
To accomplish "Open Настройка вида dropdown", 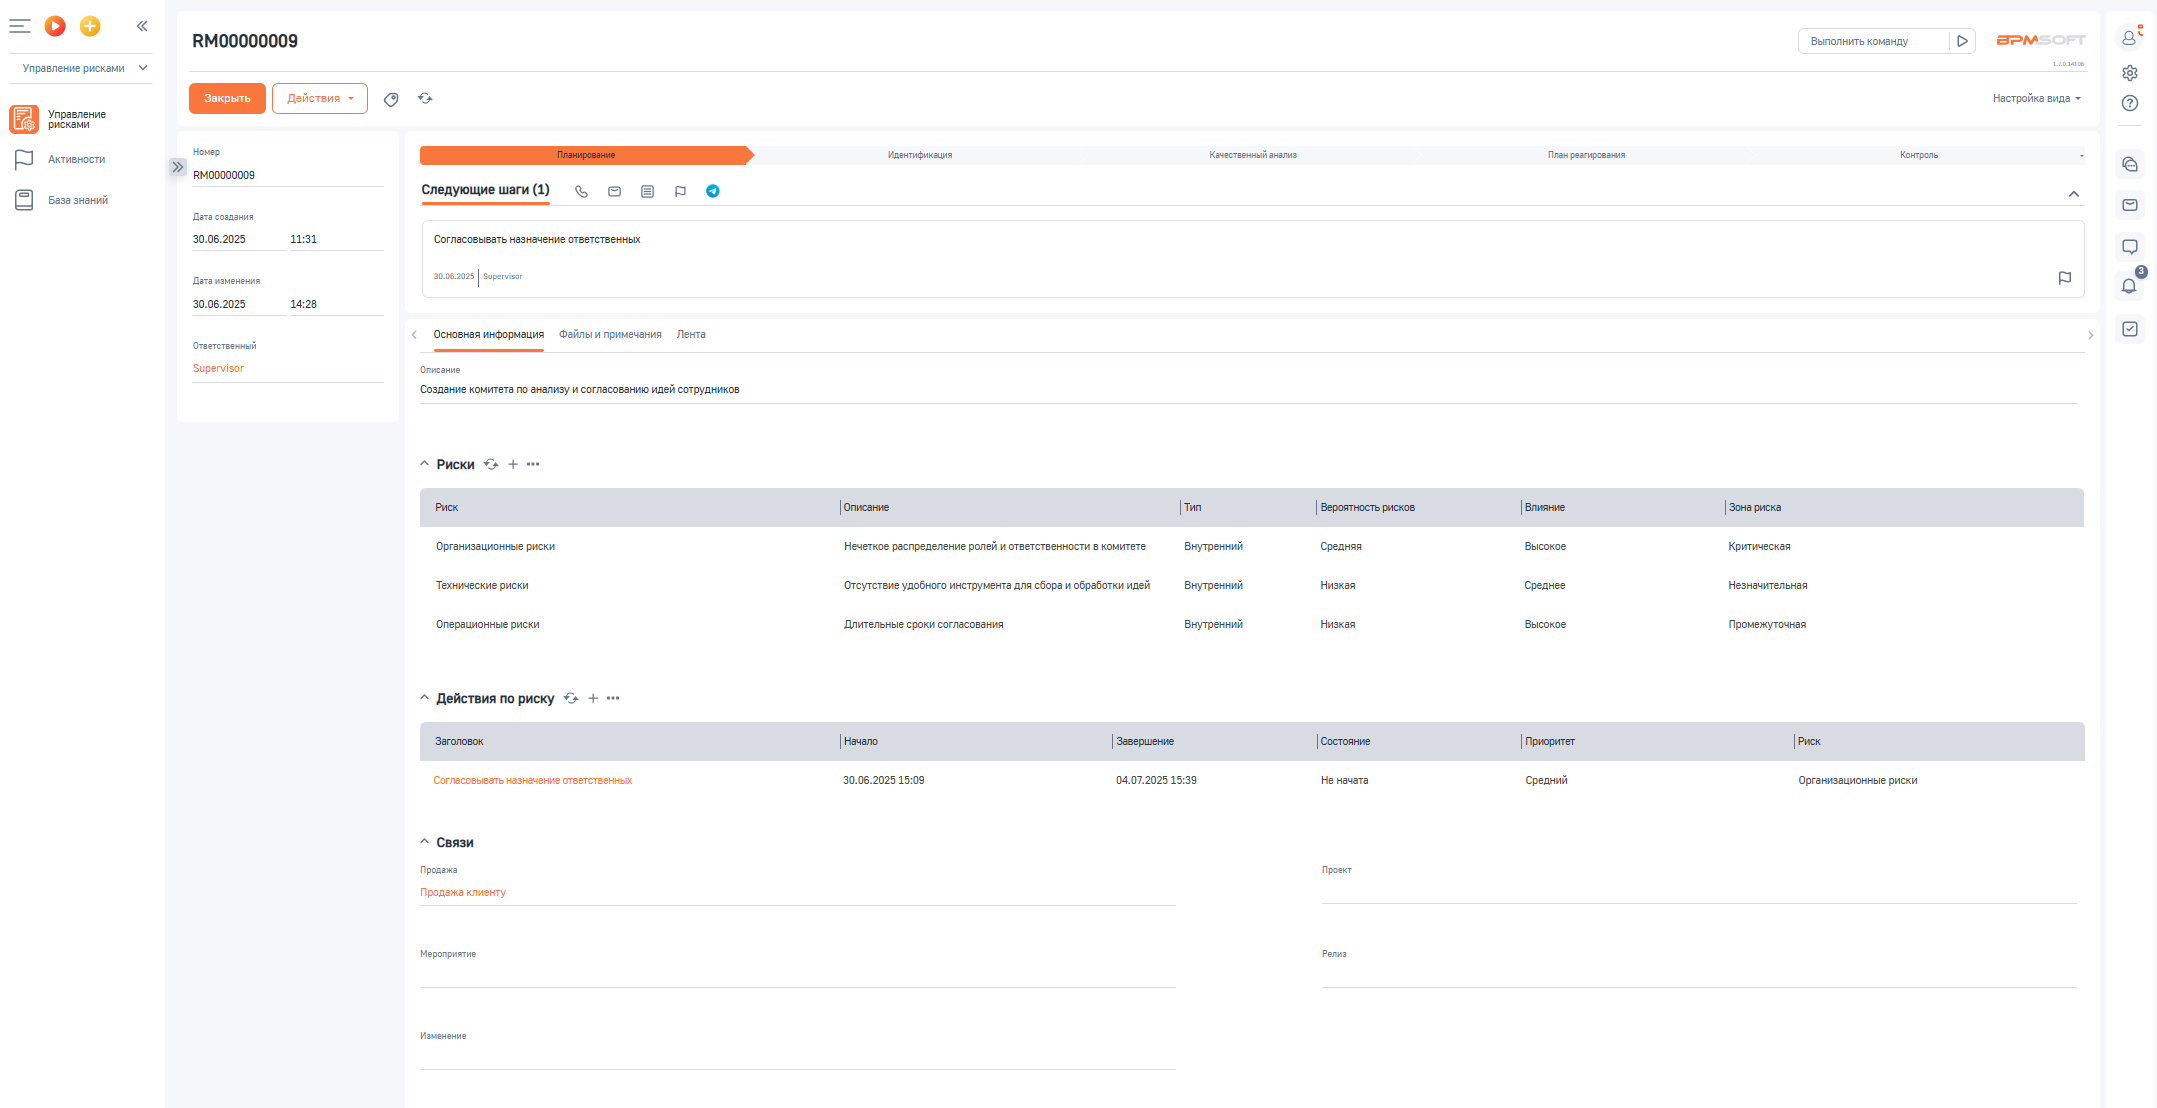I will pyautogui.click(x=2036, y=98).
